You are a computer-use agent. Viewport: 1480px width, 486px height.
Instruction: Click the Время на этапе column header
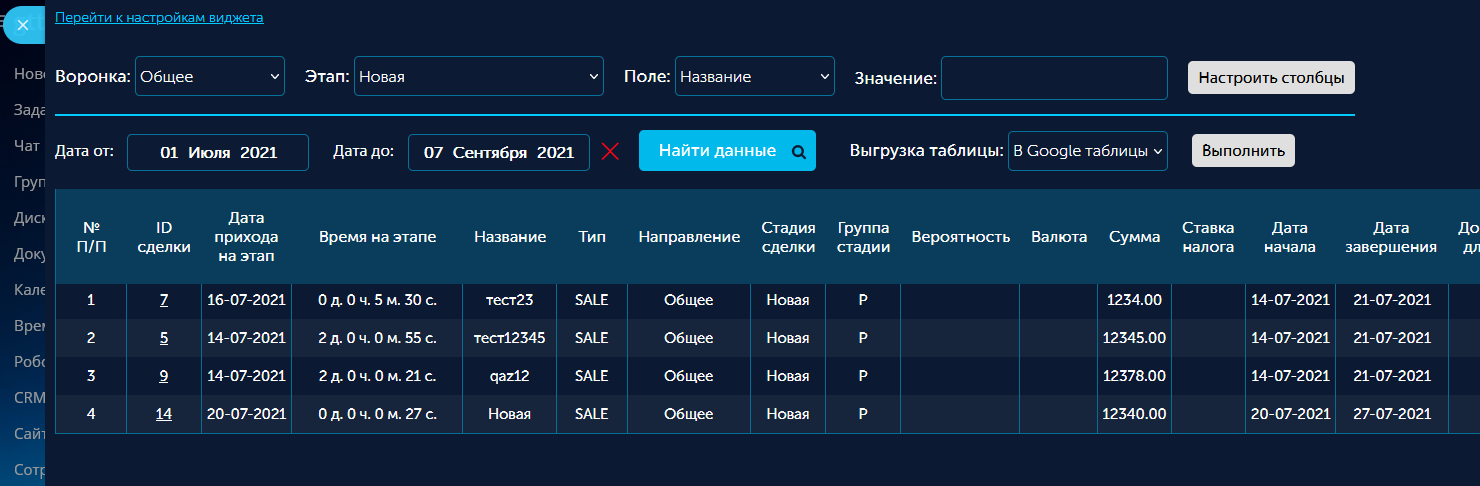click(x=377, y=237)
